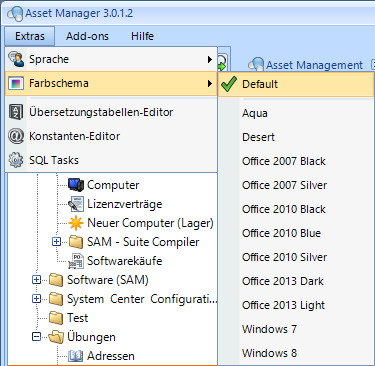Click the Lizenzverträge document icon
375x366 pixels.
point(76,204)
